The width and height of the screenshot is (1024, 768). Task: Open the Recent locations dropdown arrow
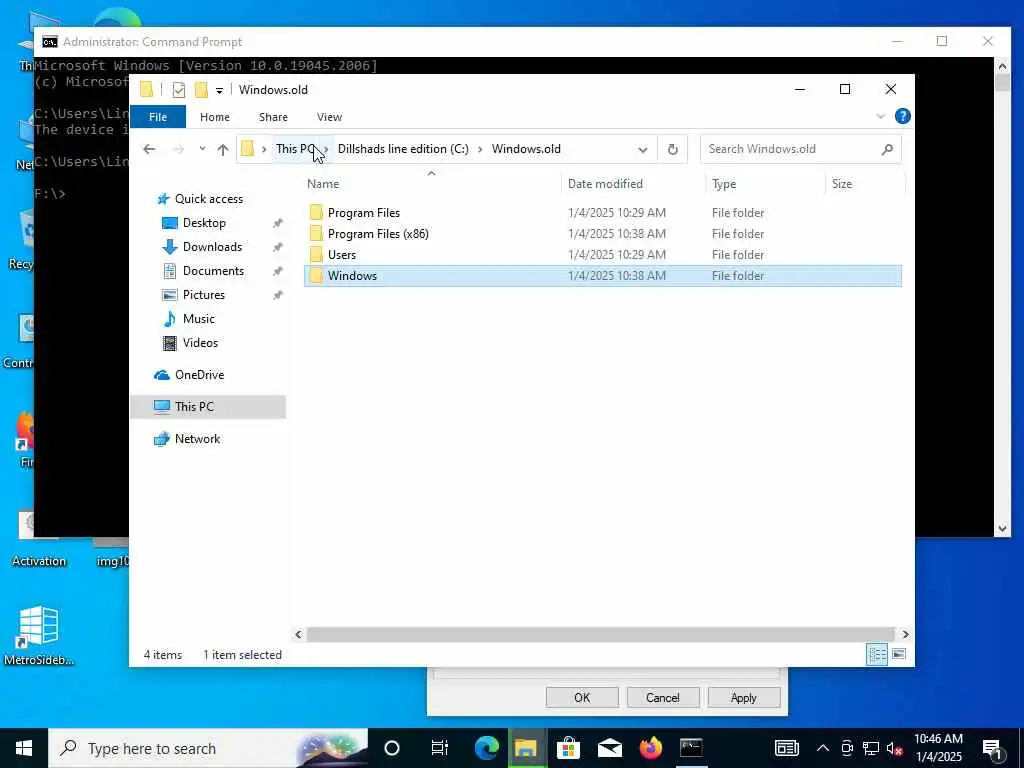[x=202, y=149]
